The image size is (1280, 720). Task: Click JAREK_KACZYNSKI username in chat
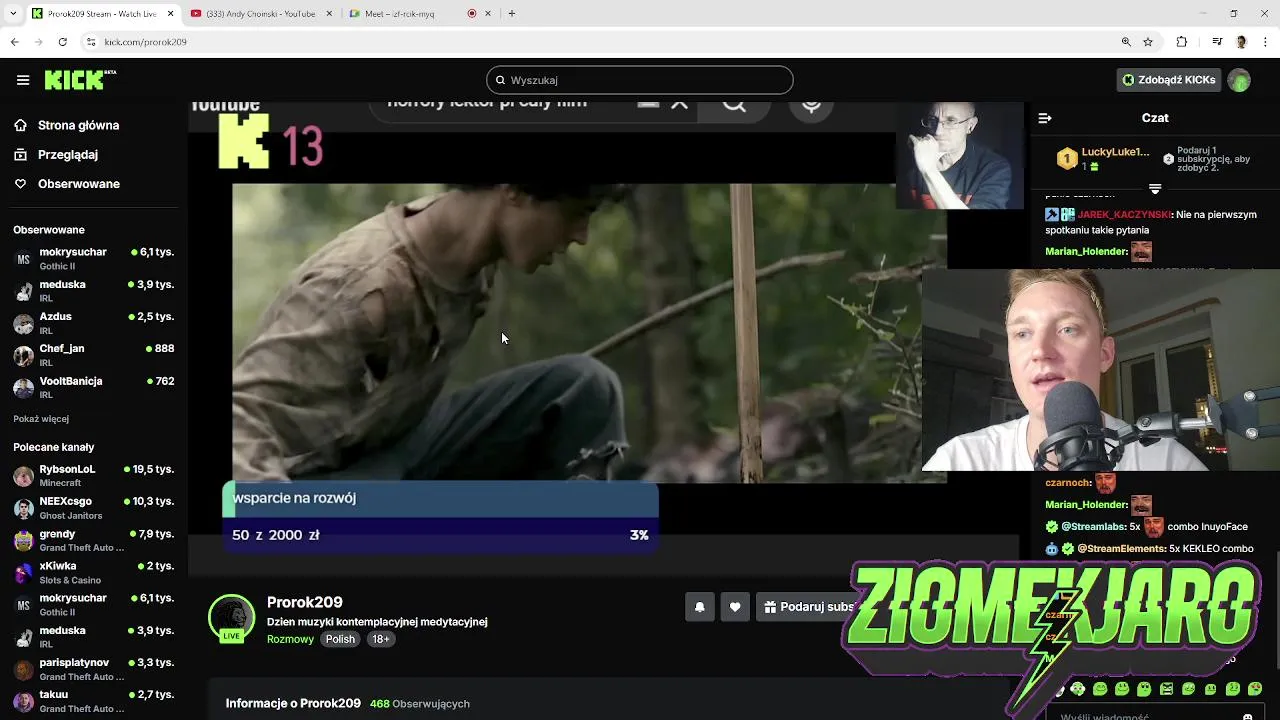pyautogui.click(x=1124, y=214)
